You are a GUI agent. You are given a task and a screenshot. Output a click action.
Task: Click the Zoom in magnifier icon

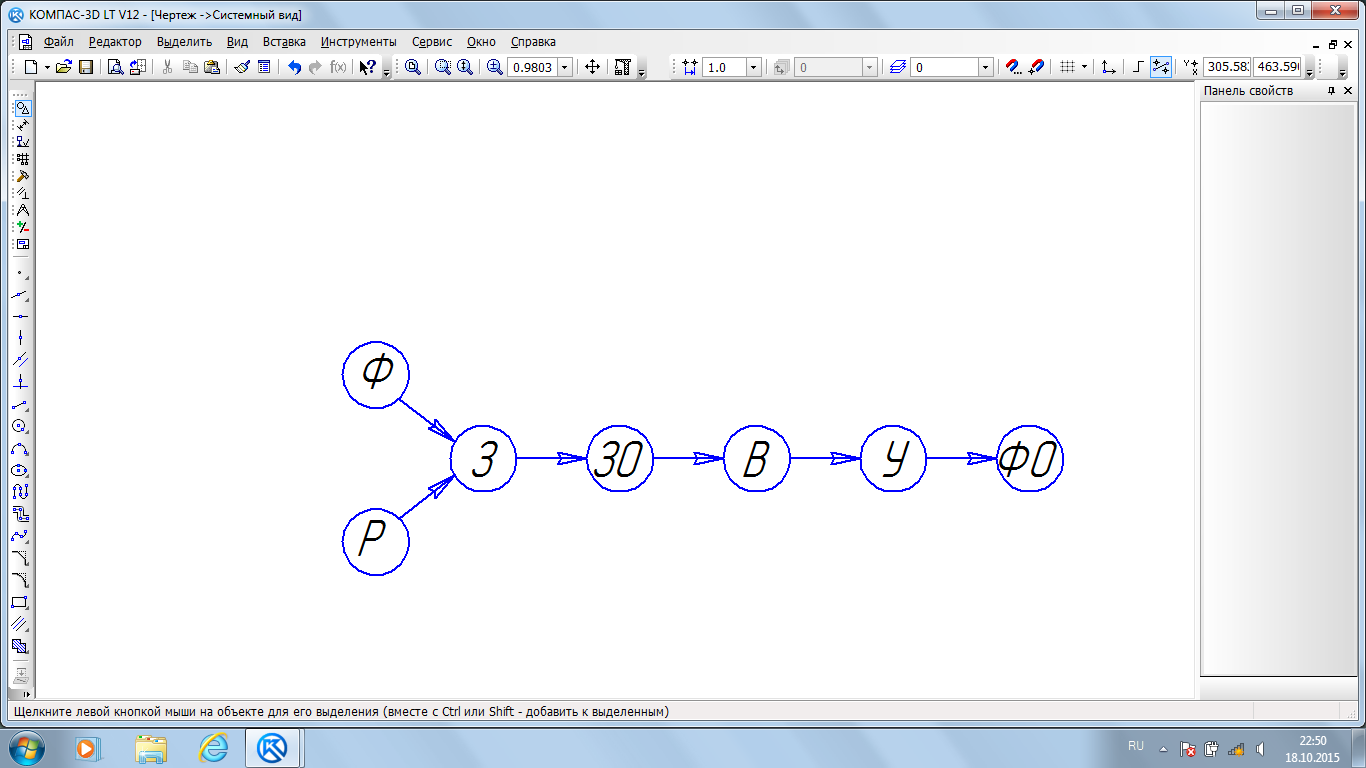(494, 67)
